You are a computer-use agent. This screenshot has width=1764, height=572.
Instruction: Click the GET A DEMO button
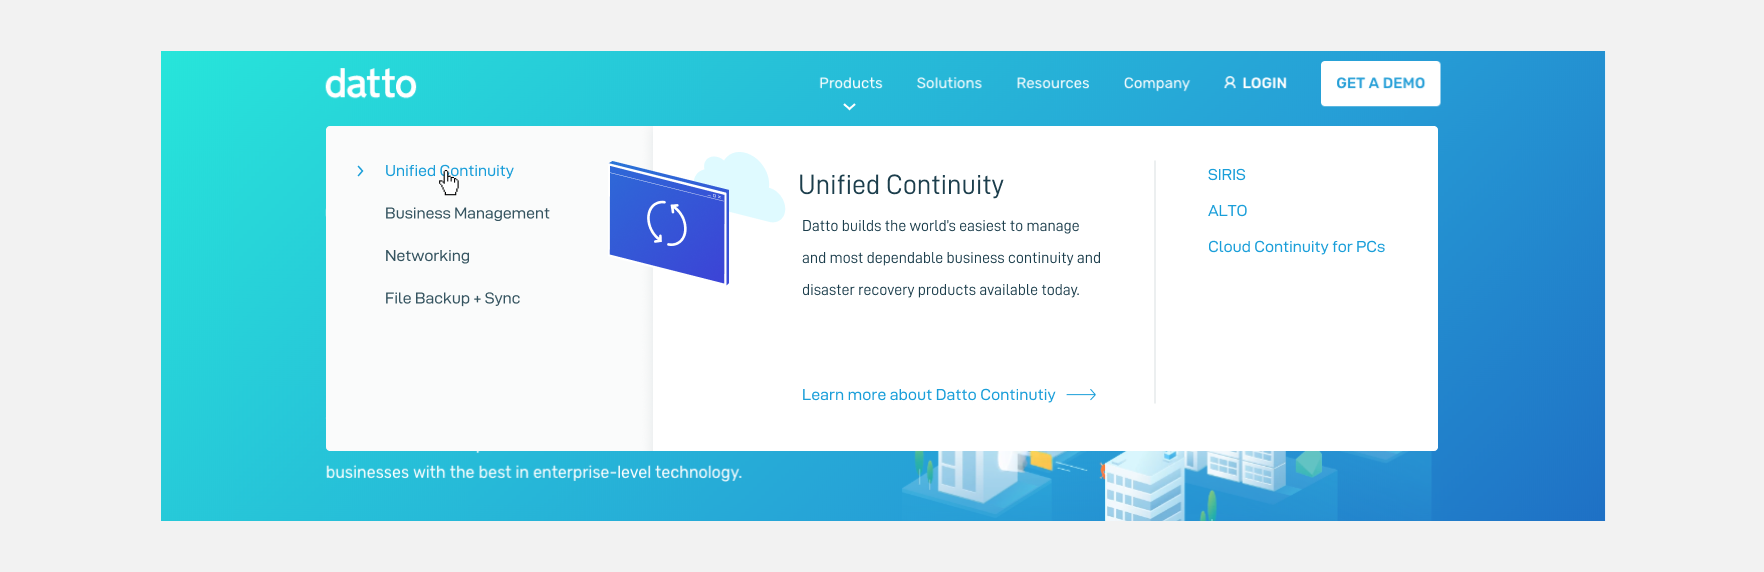(x=1380, y=83)
